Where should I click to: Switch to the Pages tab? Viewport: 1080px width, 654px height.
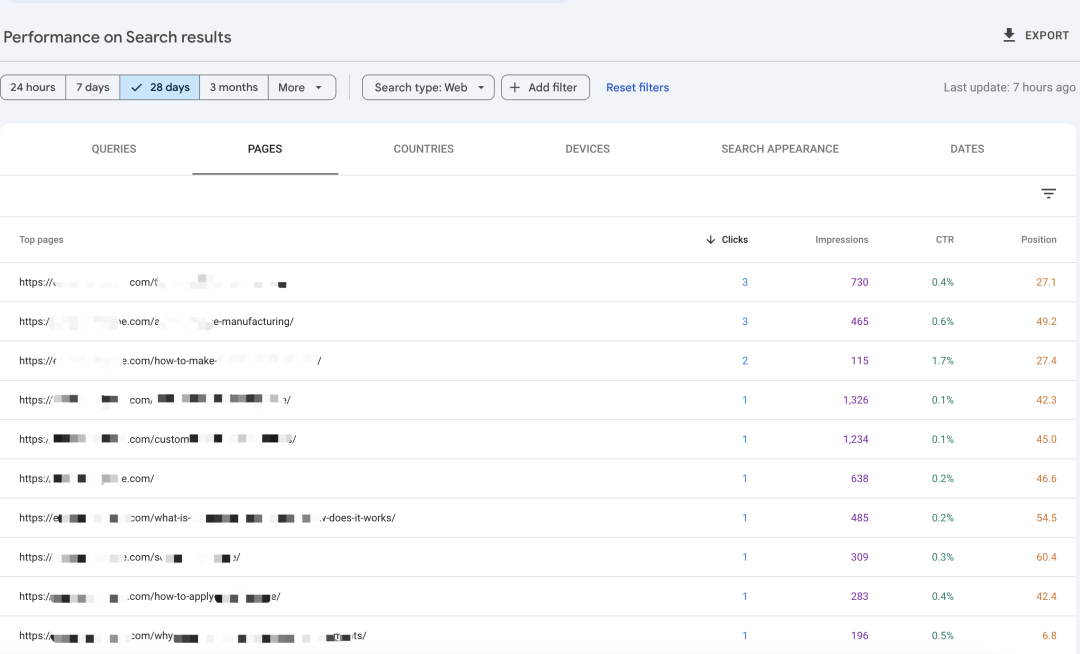[x=265, y=149]
